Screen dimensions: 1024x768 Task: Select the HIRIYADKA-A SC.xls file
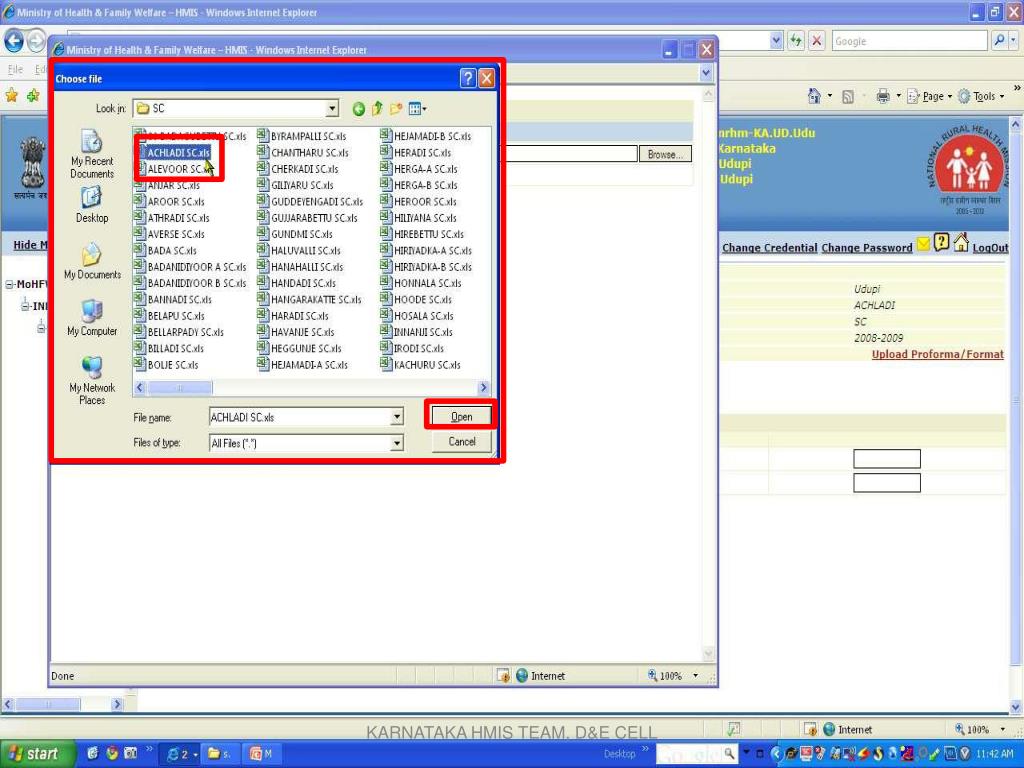426,251
